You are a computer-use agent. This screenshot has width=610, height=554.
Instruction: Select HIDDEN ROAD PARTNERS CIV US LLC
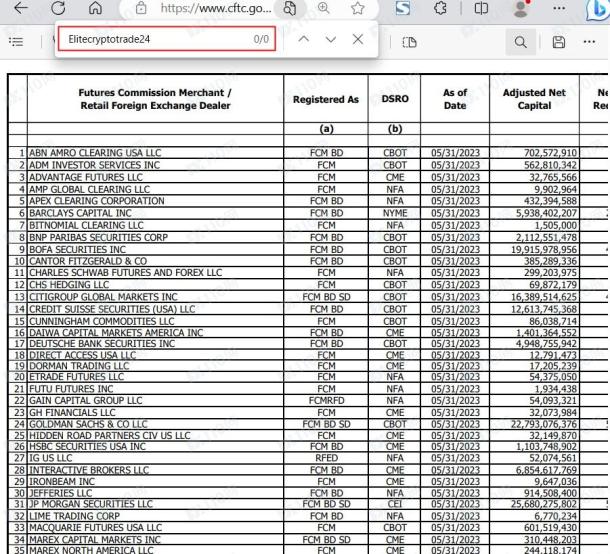[110, 436]
